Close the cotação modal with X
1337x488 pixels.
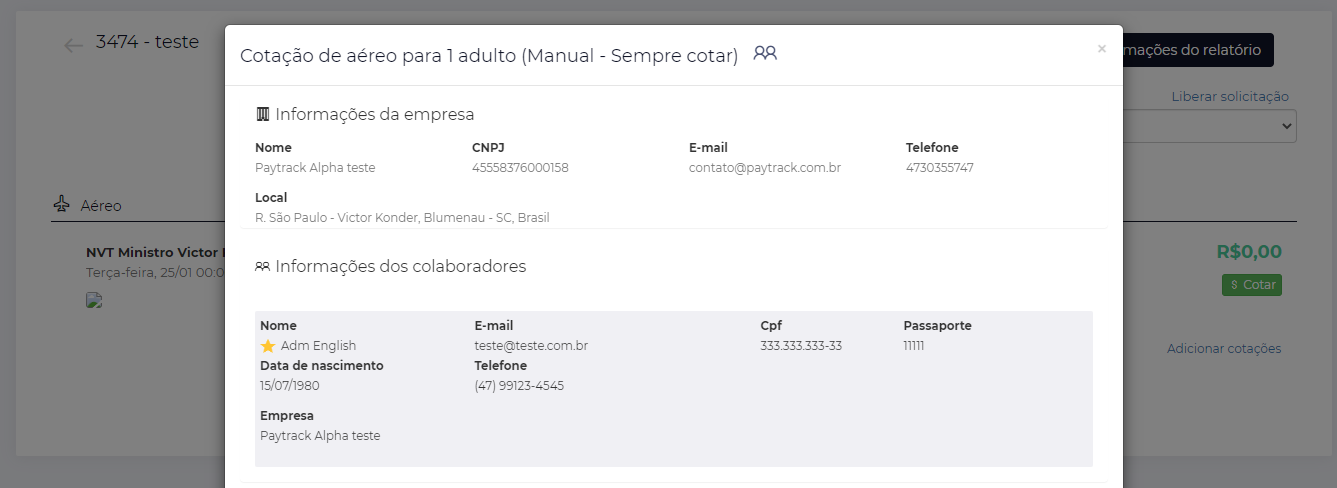1102,48
